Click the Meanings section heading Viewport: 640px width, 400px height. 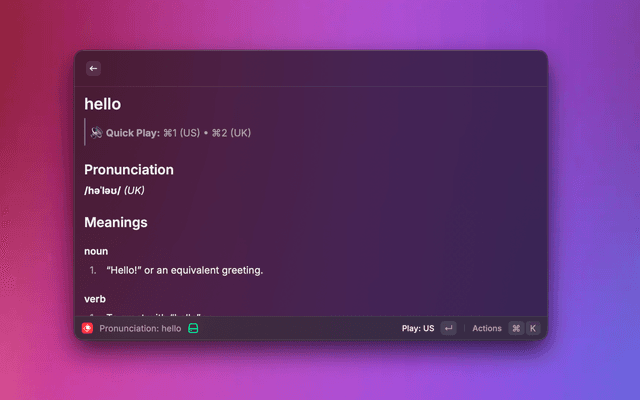tap(116, 222)
